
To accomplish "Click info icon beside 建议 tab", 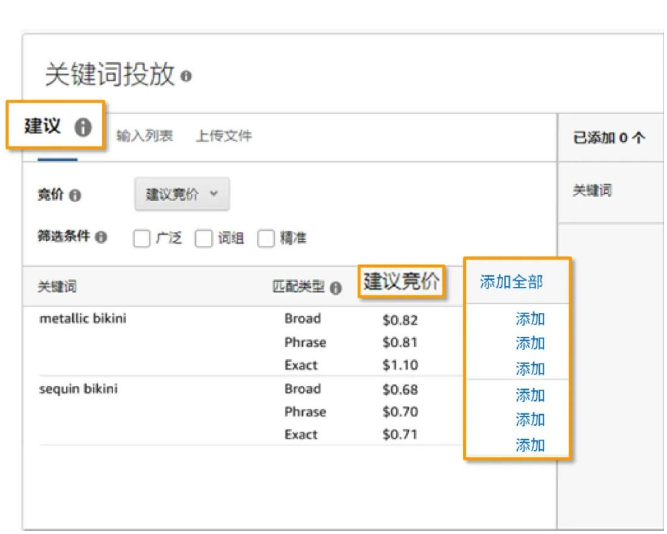I will tap(83, 128).
